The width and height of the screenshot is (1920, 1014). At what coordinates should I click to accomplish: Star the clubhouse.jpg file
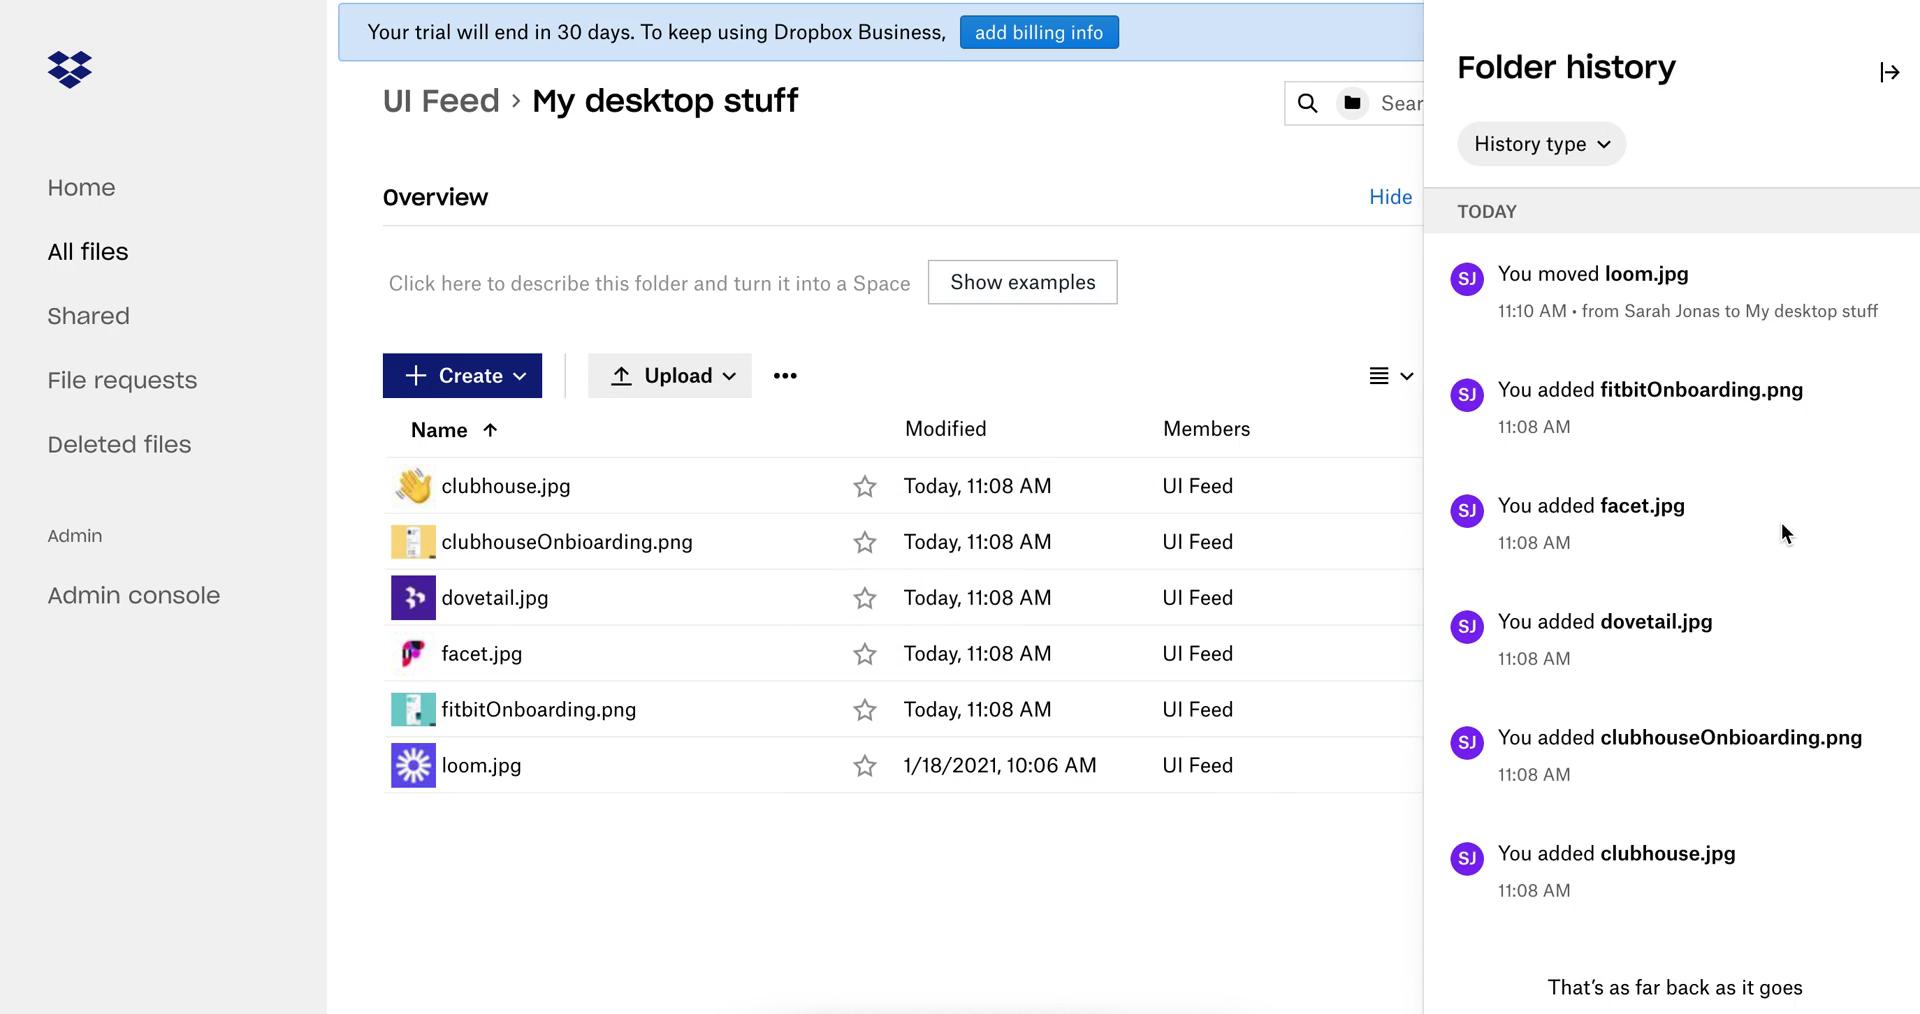pos(865,487)
